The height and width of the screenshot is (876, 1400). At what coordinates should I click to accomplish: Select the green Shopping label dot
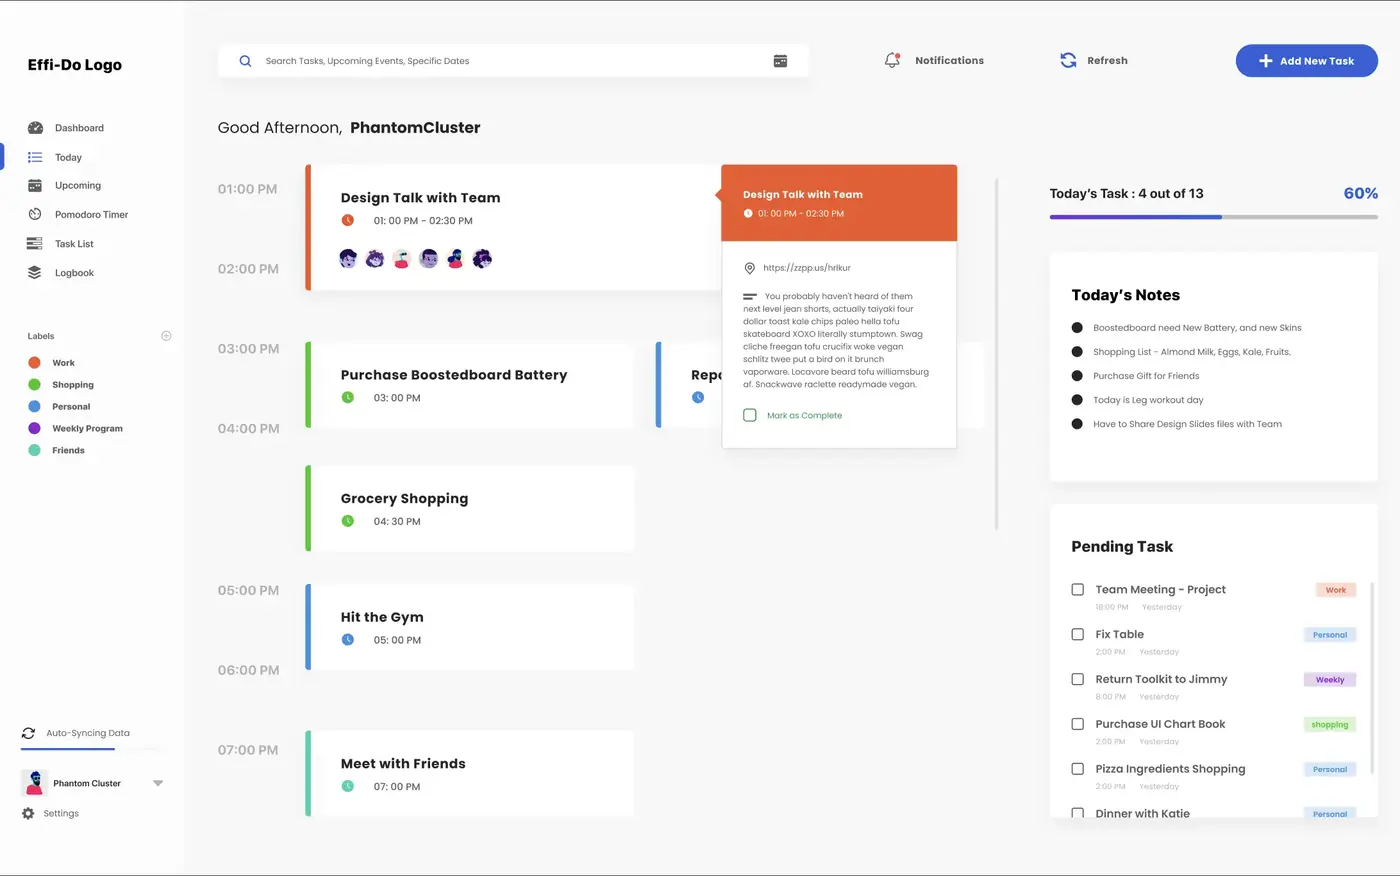point(34,385)
